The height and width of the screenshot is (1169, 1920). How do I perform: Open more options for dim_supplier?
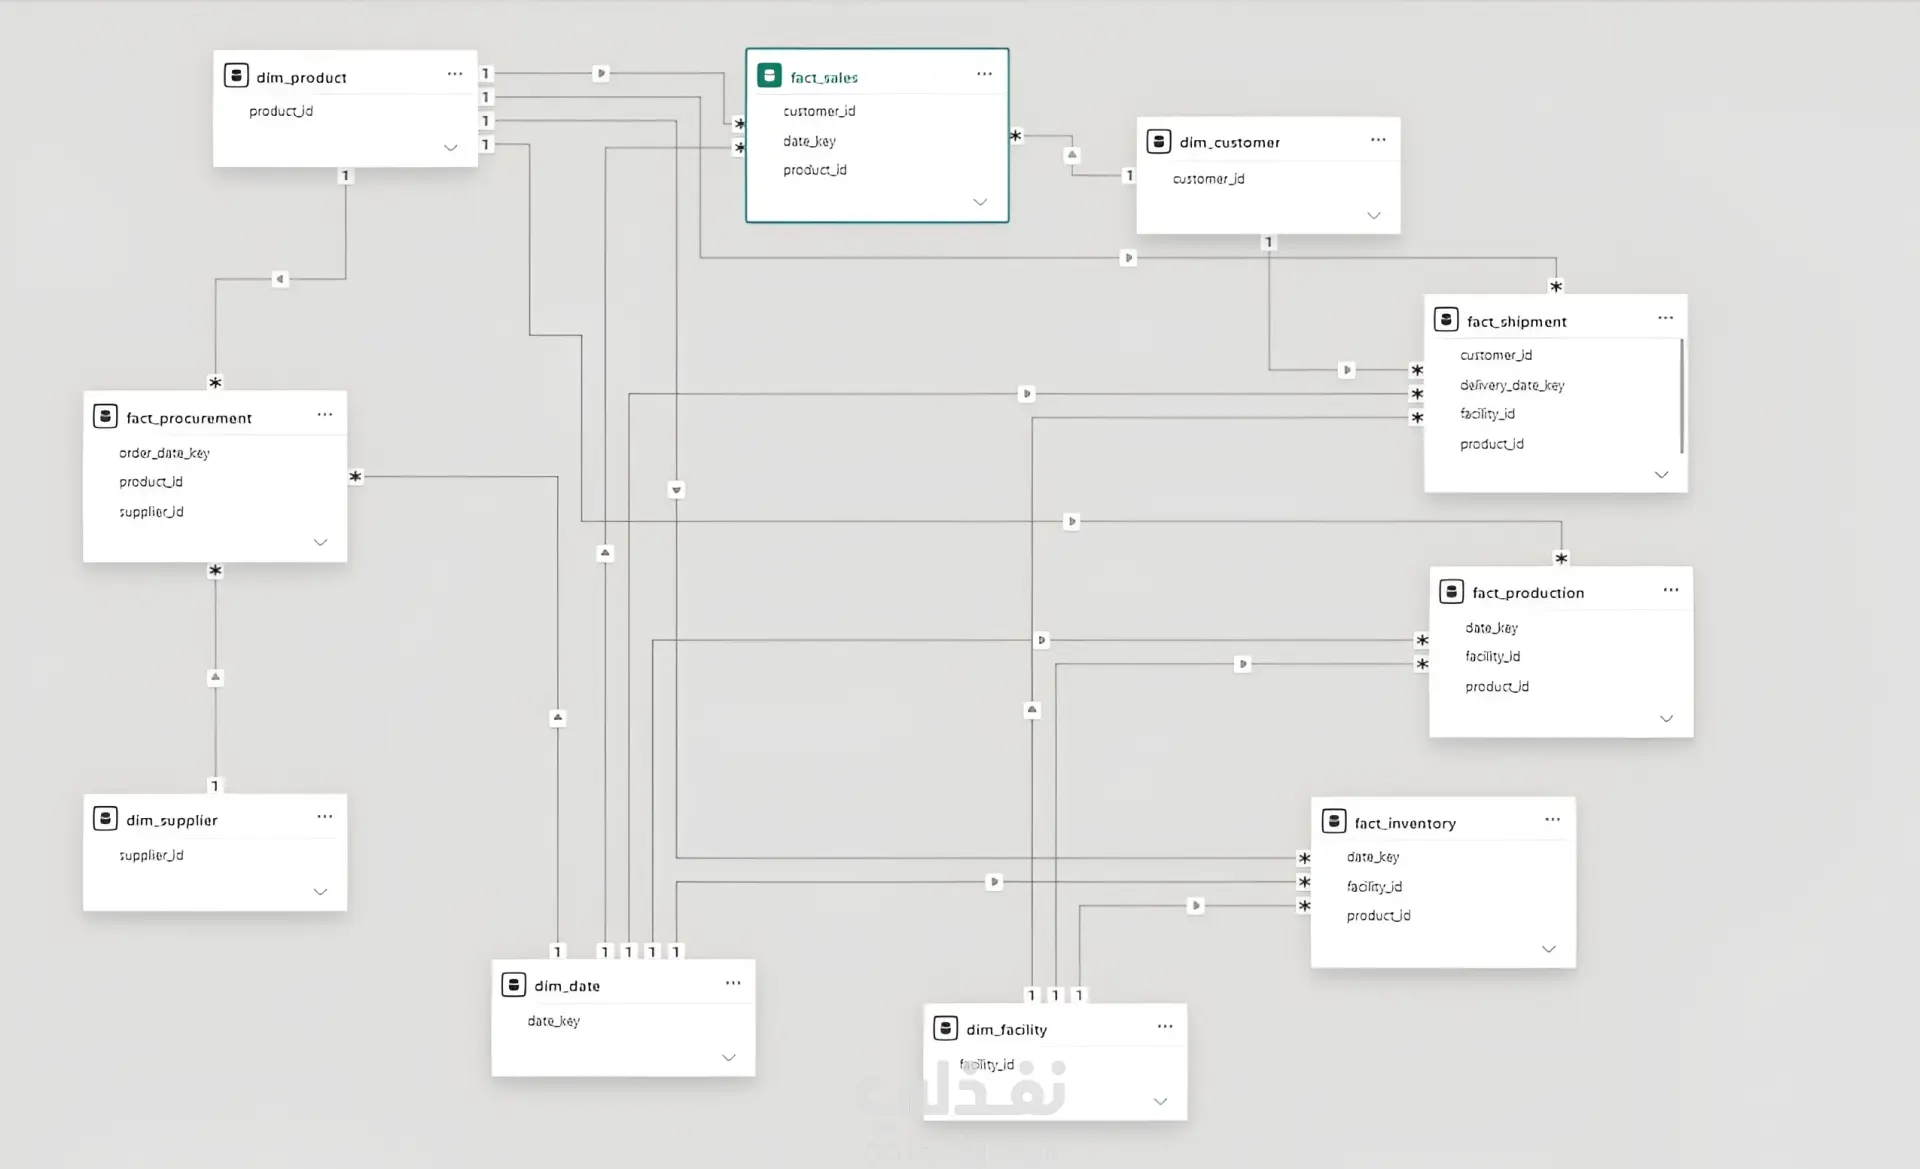[325, 817]
